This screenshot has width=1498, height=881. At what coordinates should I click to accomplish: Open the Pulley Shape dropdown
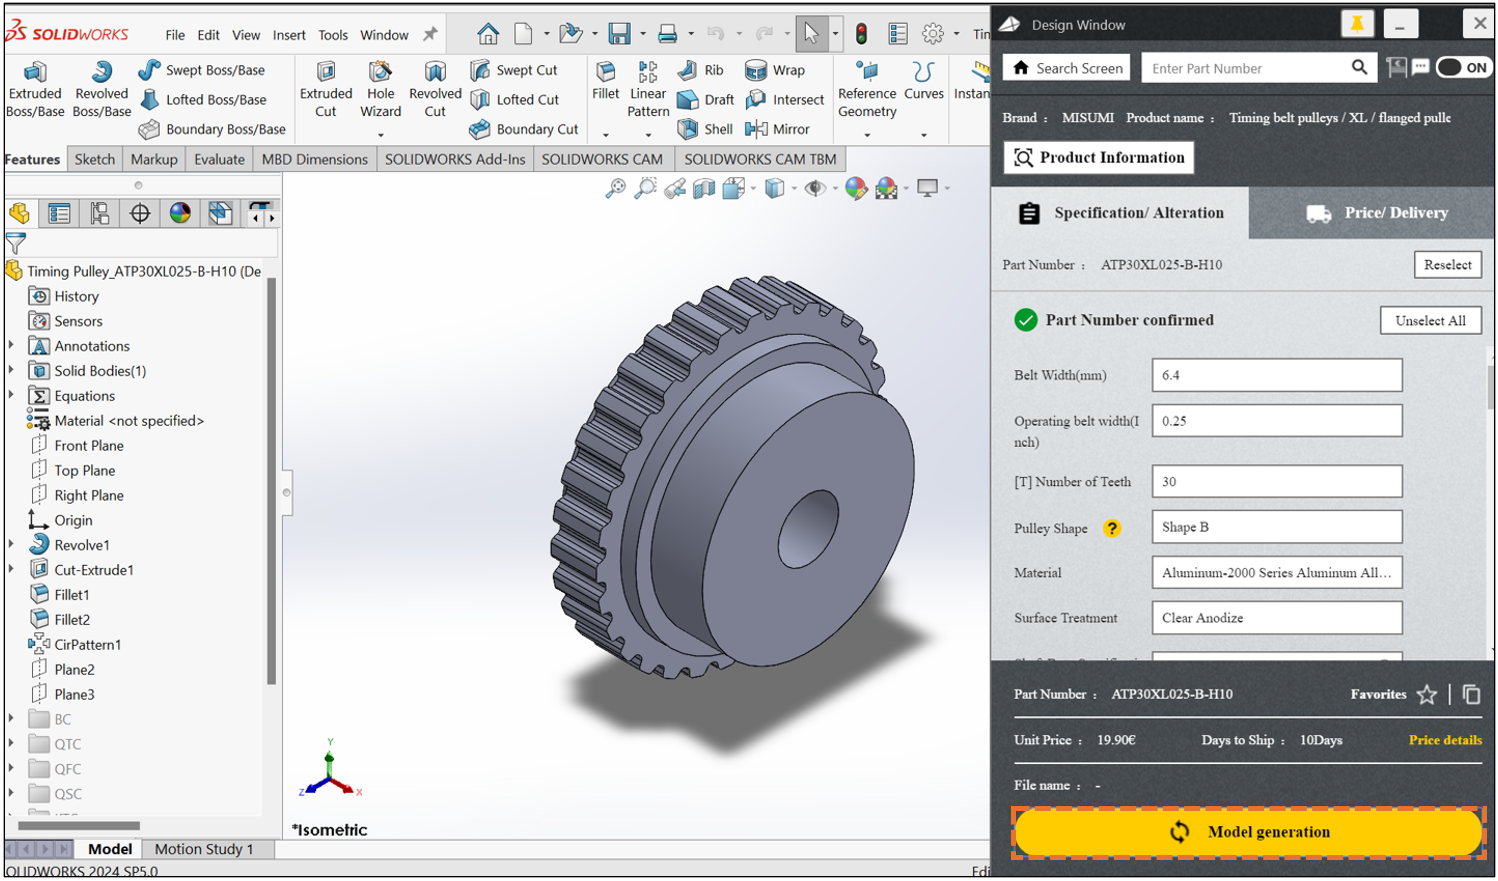[1276, 527]
